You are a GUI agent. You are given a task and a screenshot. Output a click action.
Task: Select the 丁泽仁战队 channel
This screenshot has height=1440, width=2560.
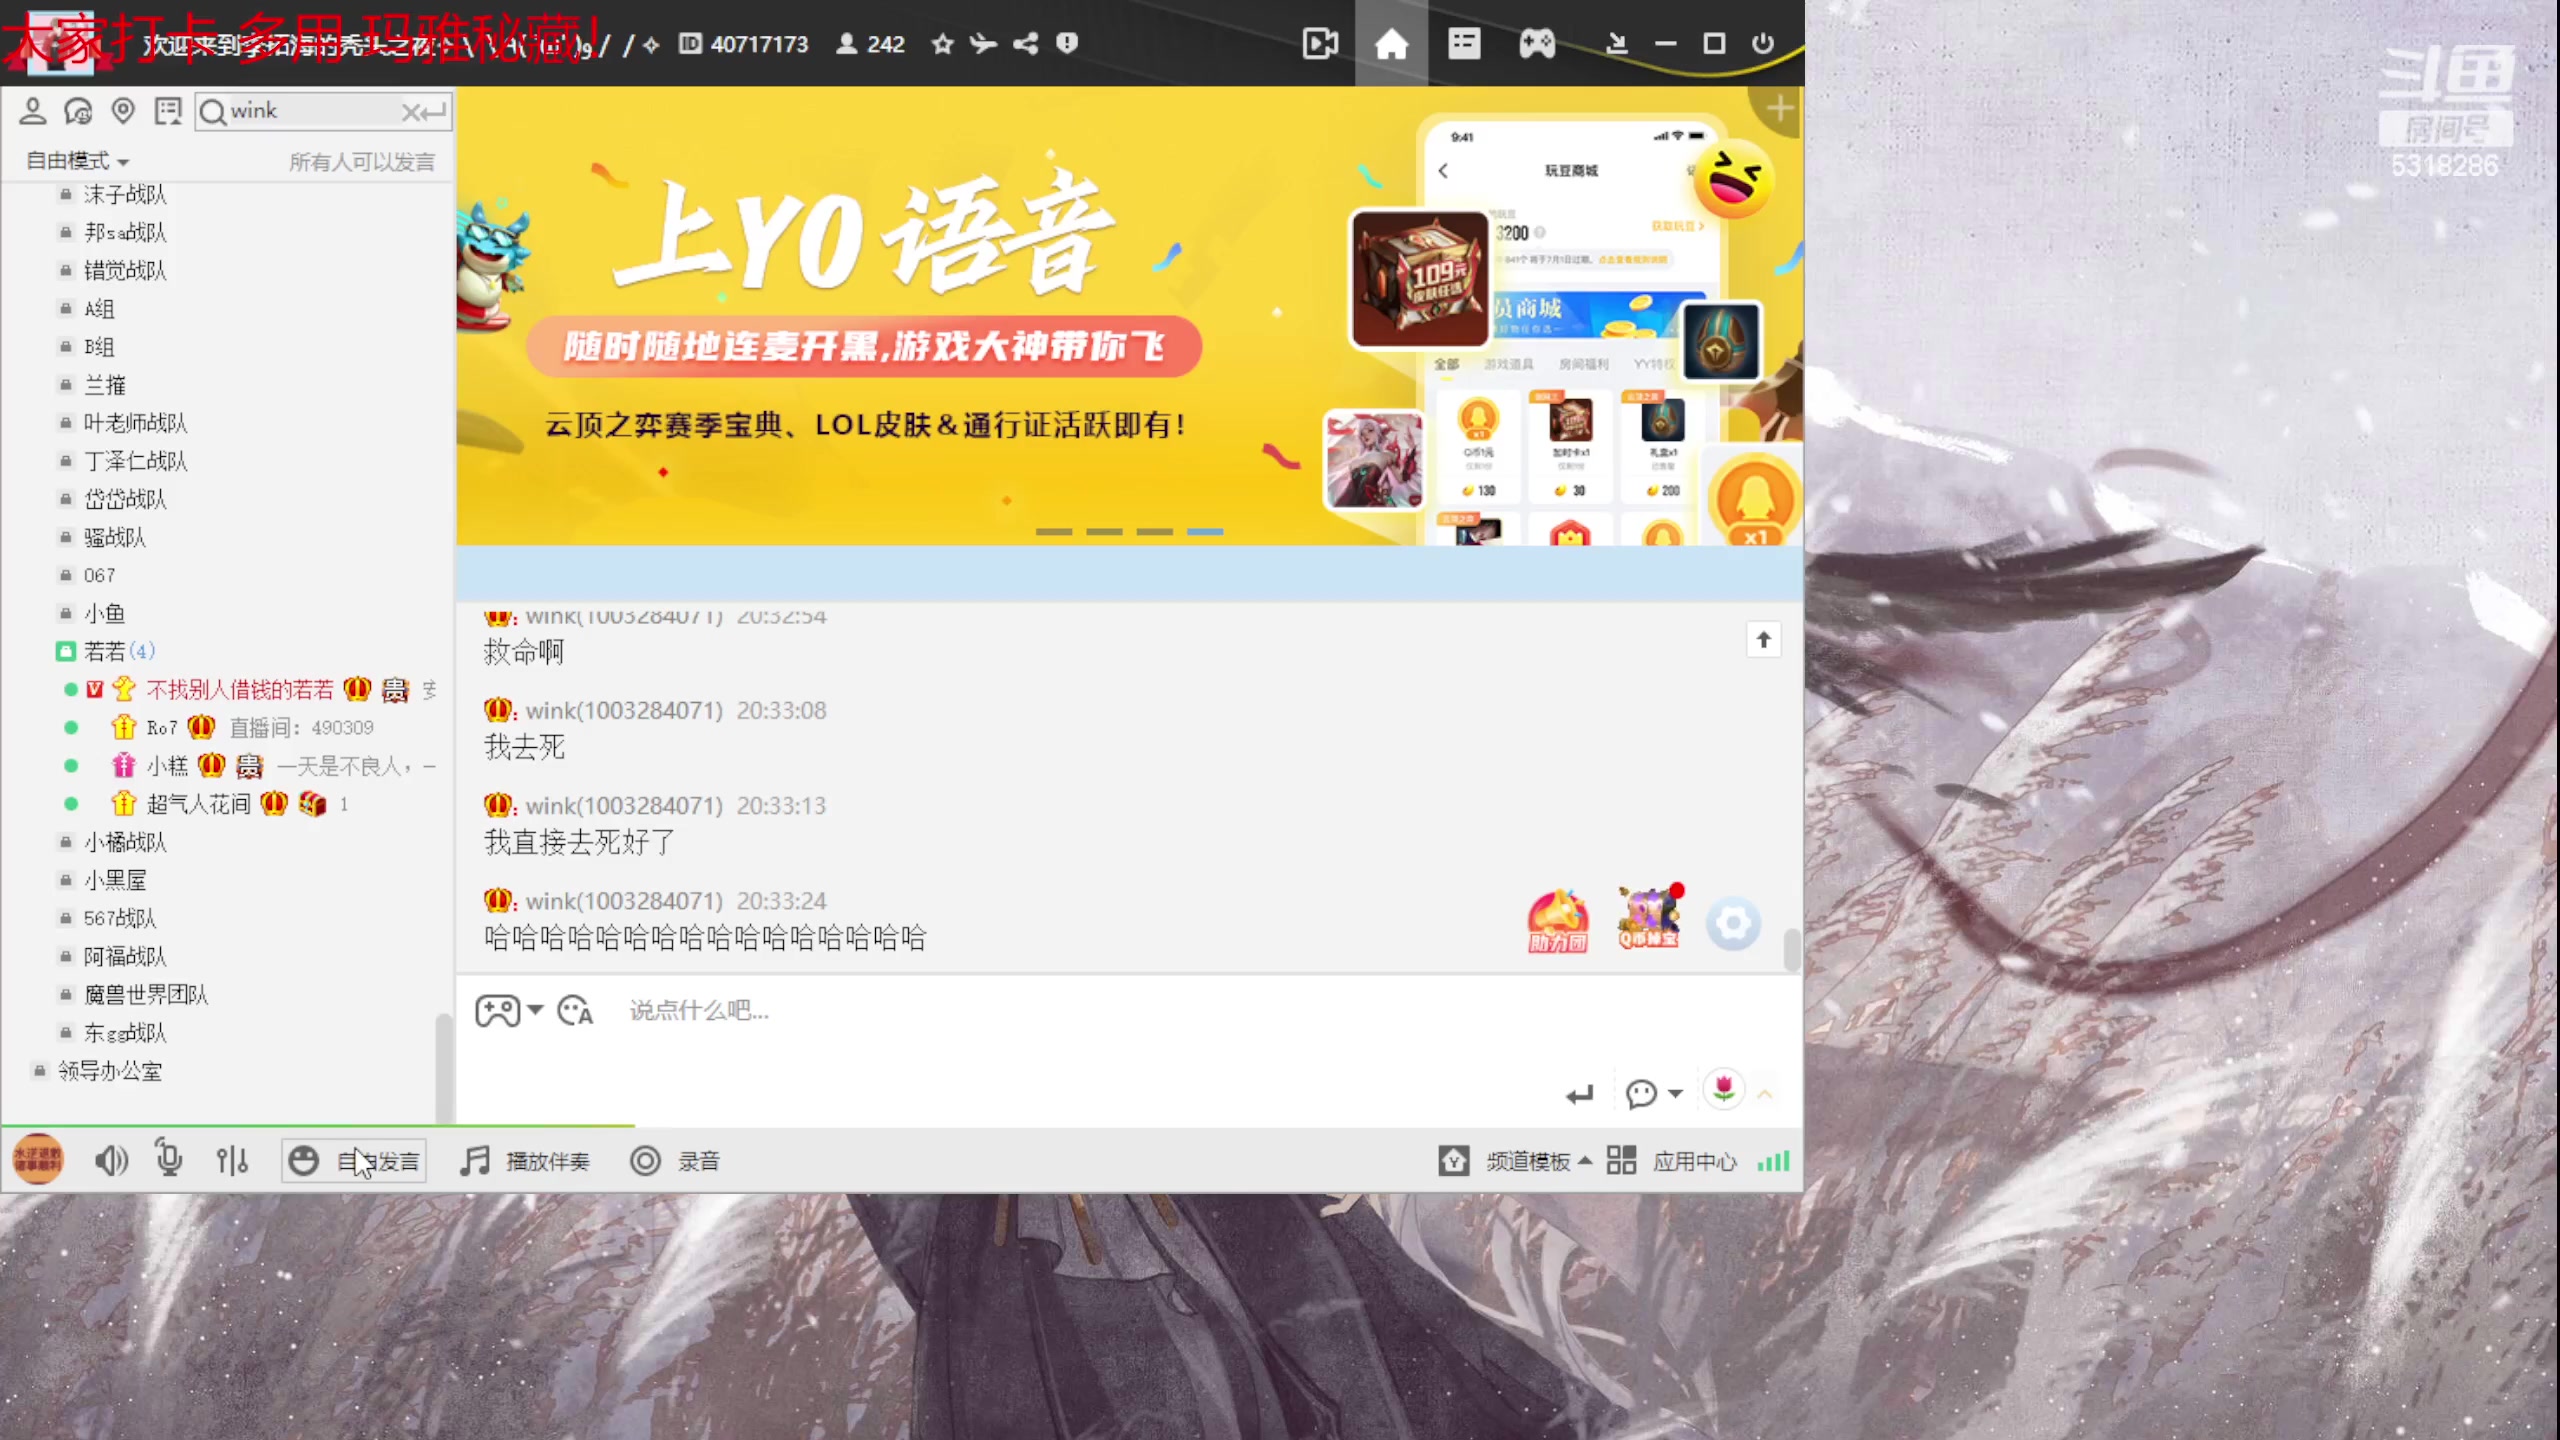[x=135, y=461]
